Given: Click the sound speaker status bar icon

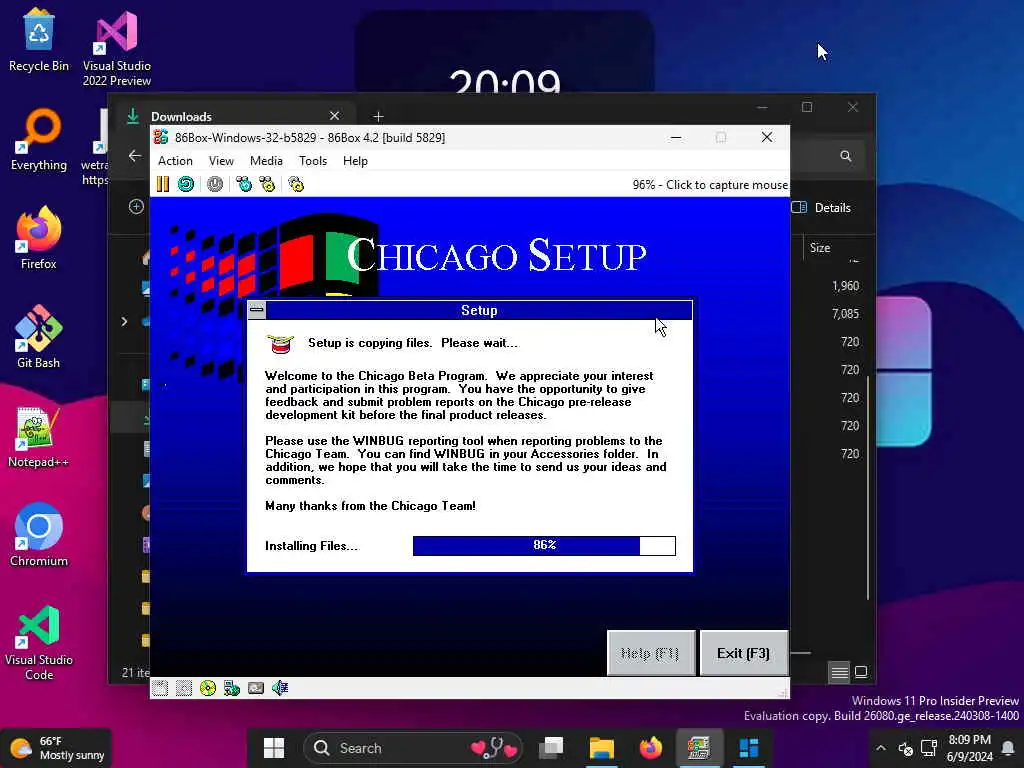Looking at the screenshot, I should (280, 688).
